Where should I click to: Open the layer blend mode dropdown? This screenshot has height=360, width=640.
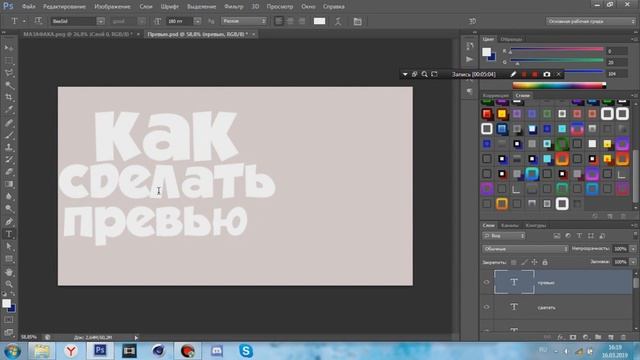coord(525,249)
